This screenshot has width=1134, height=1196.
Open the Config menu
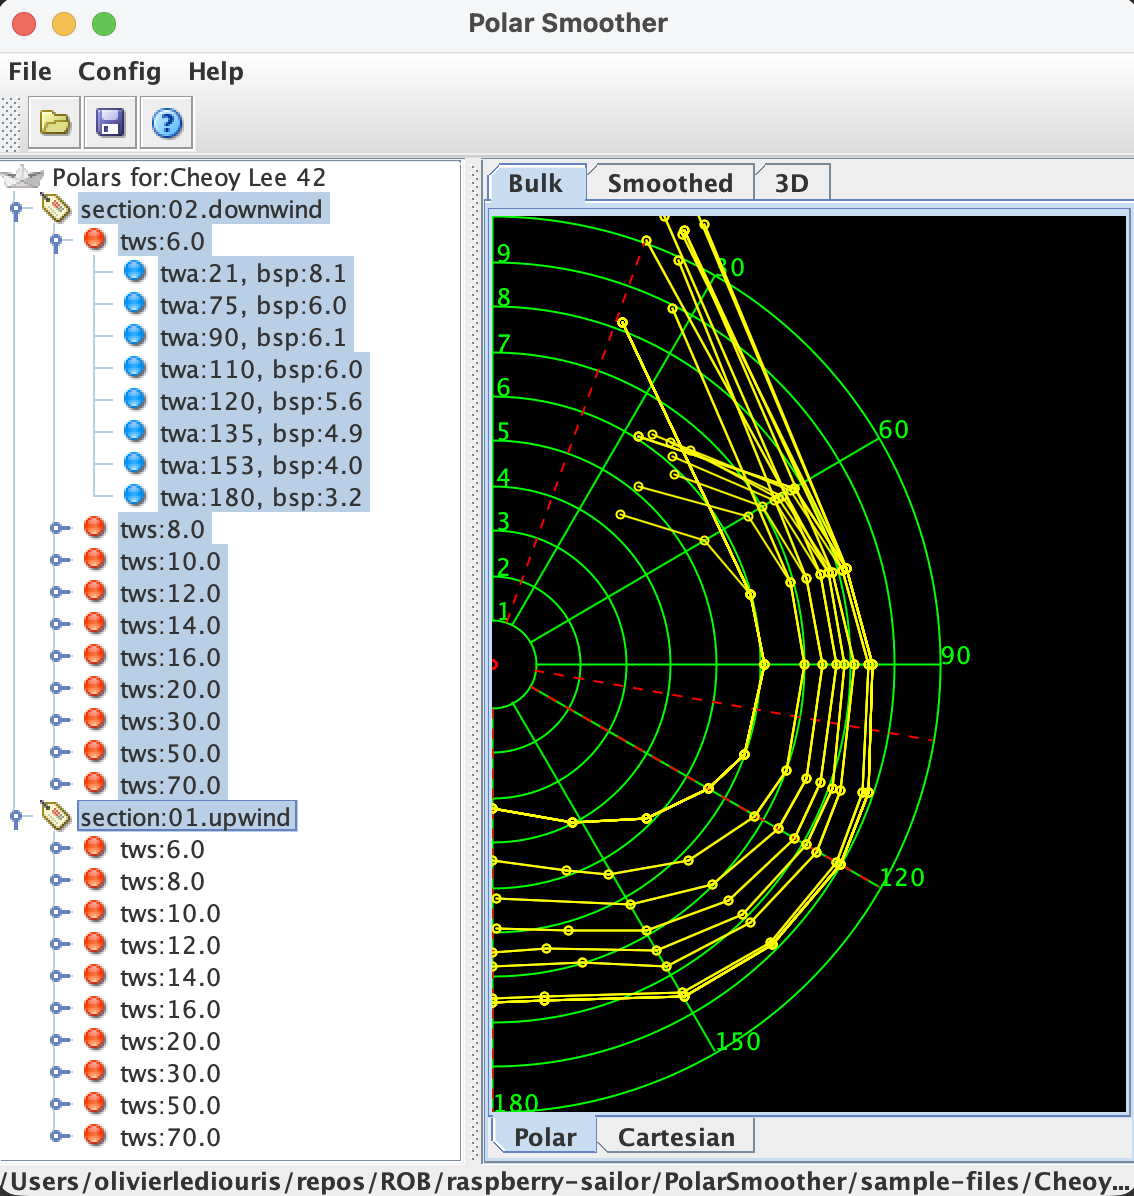(x=119, y=72)
